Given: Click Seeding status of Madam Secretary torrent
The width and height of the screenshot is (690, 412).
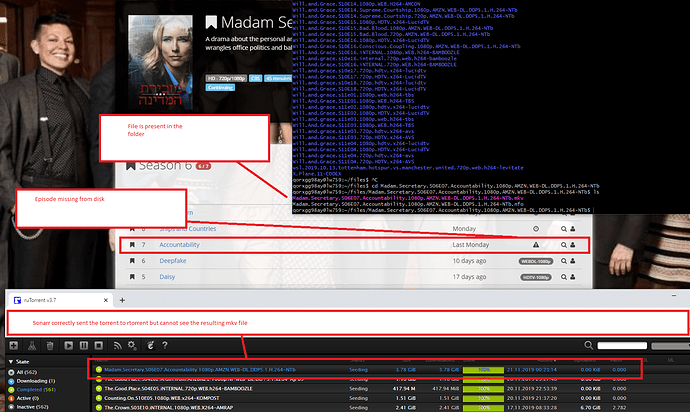Looking at the screenshot, I should (x=358, y=370).
